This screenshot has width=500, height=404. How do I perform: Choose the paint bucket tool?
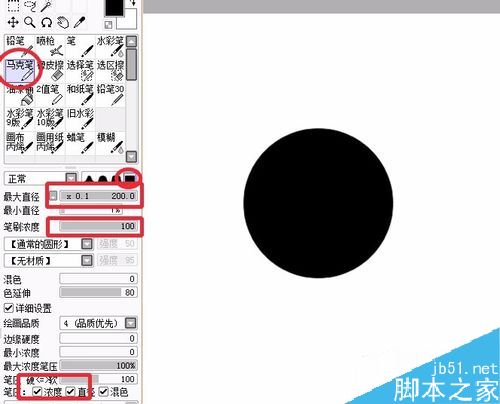click(x=20, y=95)
